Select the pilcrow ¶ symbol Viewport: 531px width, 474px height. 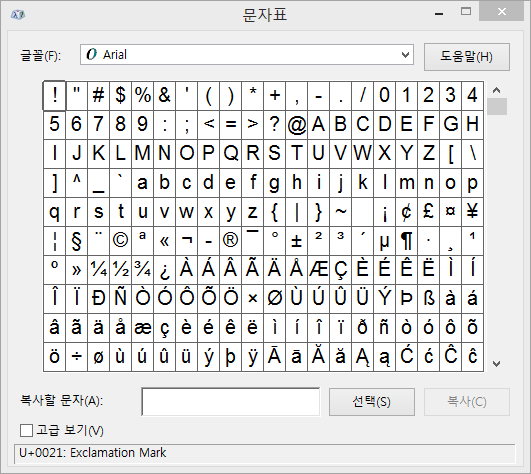tap(406, 241)
